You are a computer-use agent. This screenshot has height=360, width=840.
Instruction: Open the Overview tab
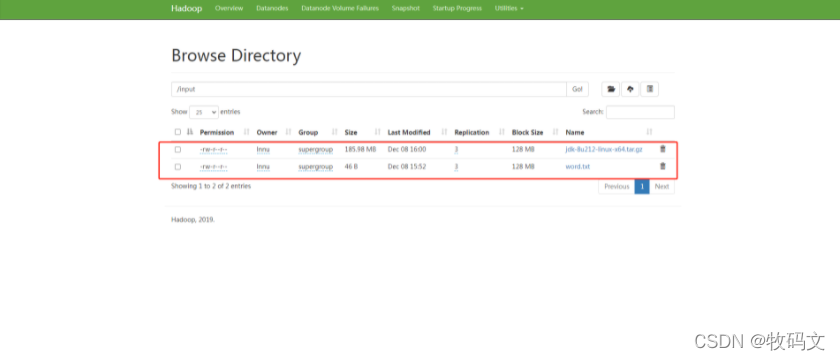(x=229, y=9)
